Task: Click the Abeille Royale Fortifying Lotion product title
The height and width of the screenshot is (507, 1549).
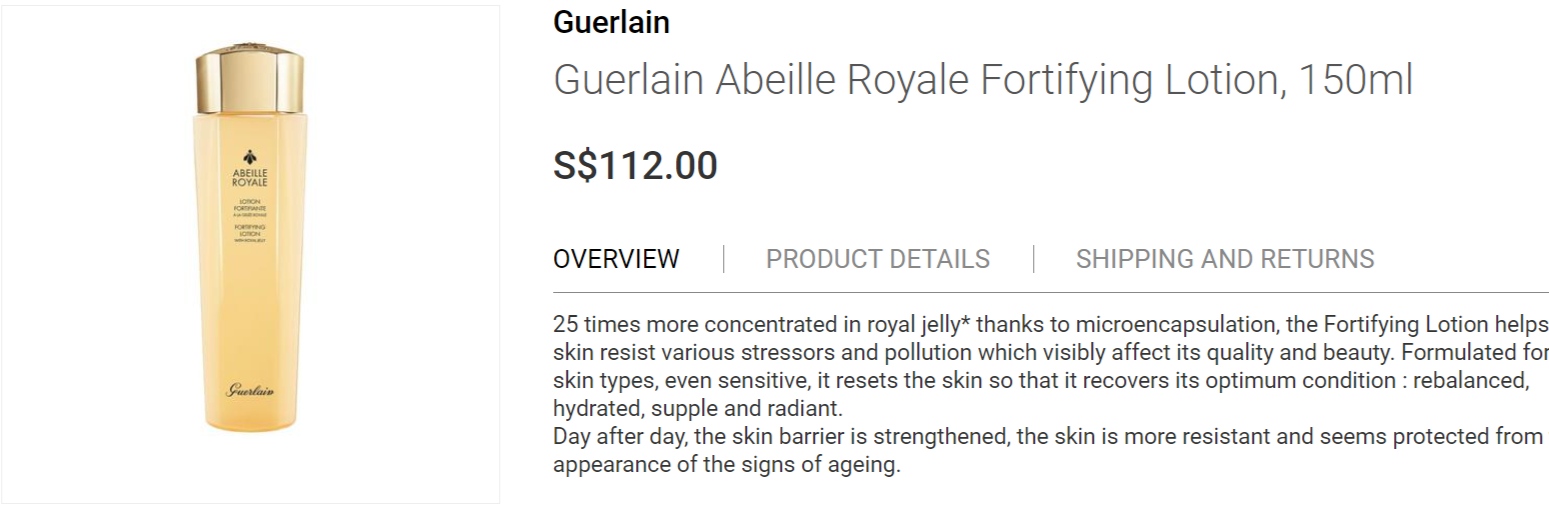Action: [982, 80]
